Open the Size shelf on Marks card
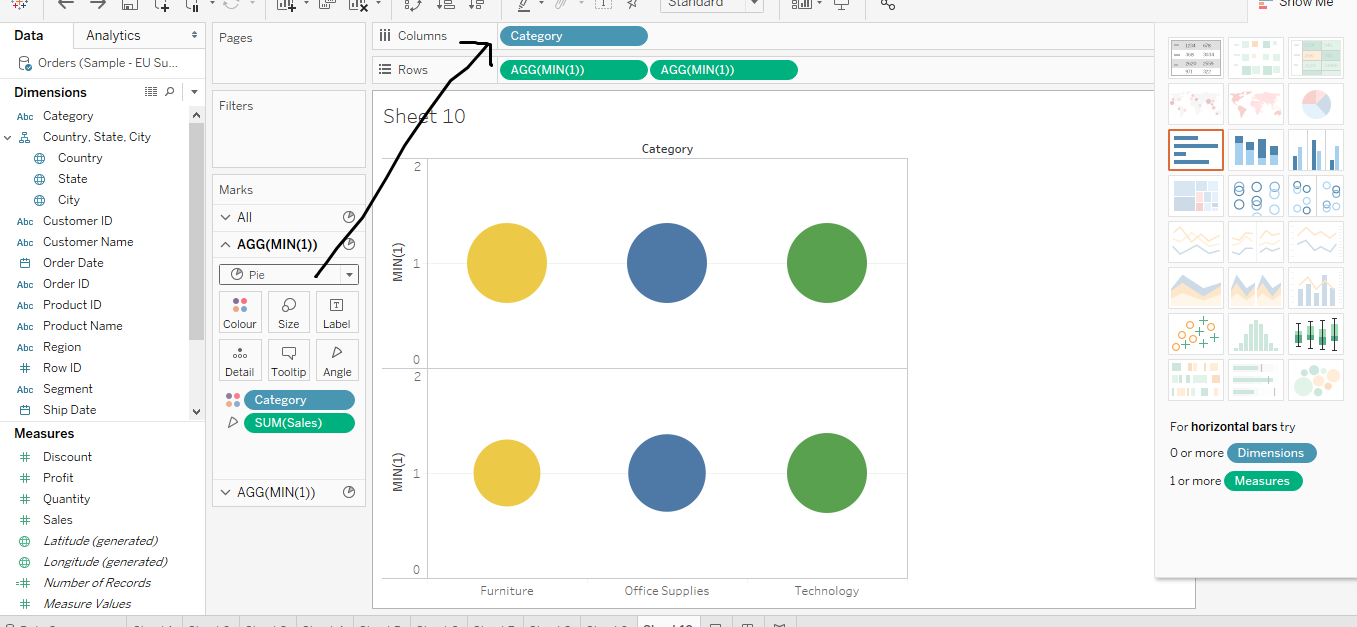The image size is (1357, 627). coord(288,311)
